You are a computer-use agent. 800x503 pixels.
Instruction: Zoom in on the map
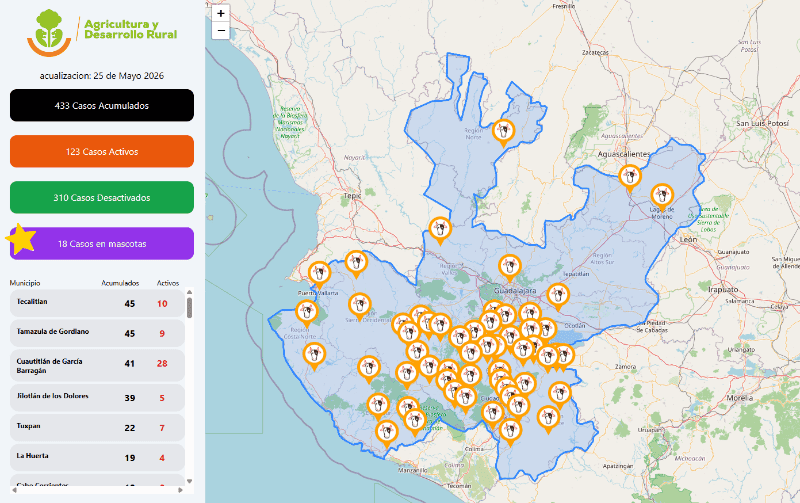pos(220,14)
